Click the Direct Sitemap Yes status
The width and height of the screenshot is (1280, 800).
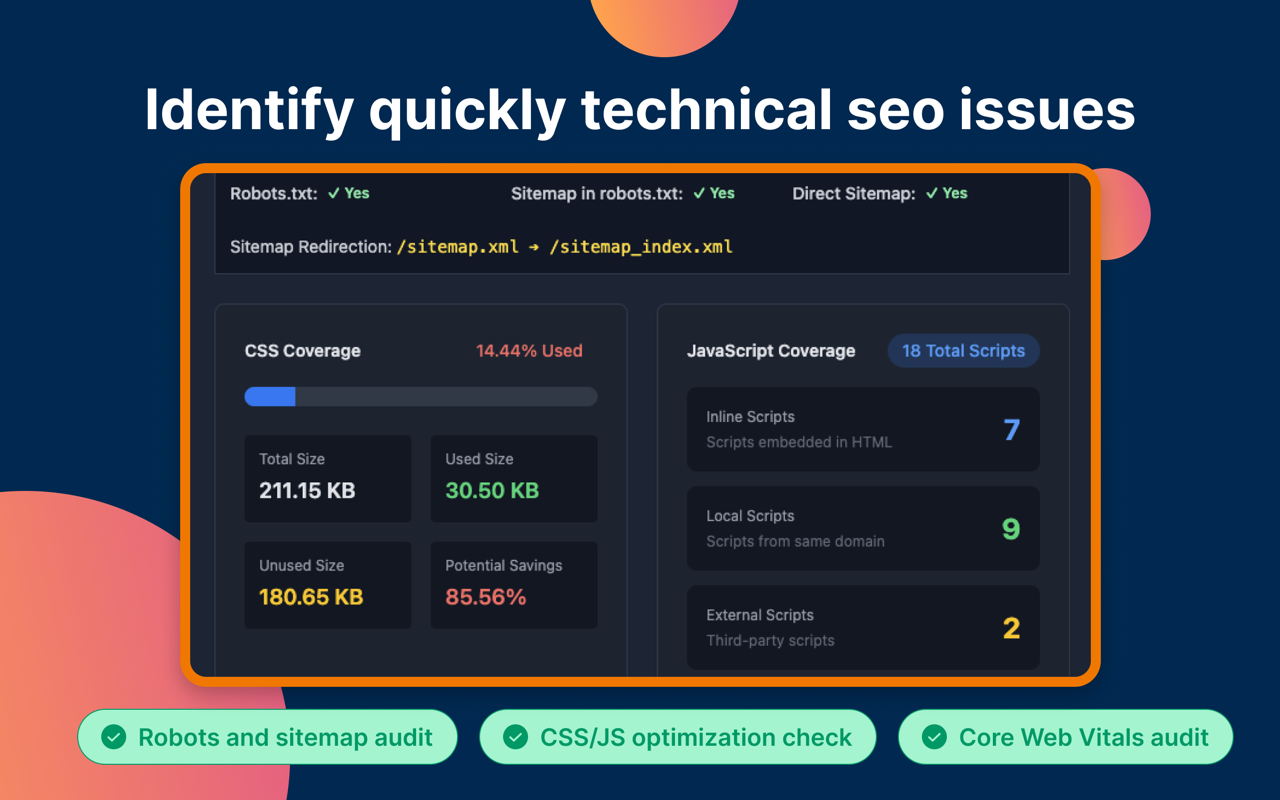coord(947,193)
